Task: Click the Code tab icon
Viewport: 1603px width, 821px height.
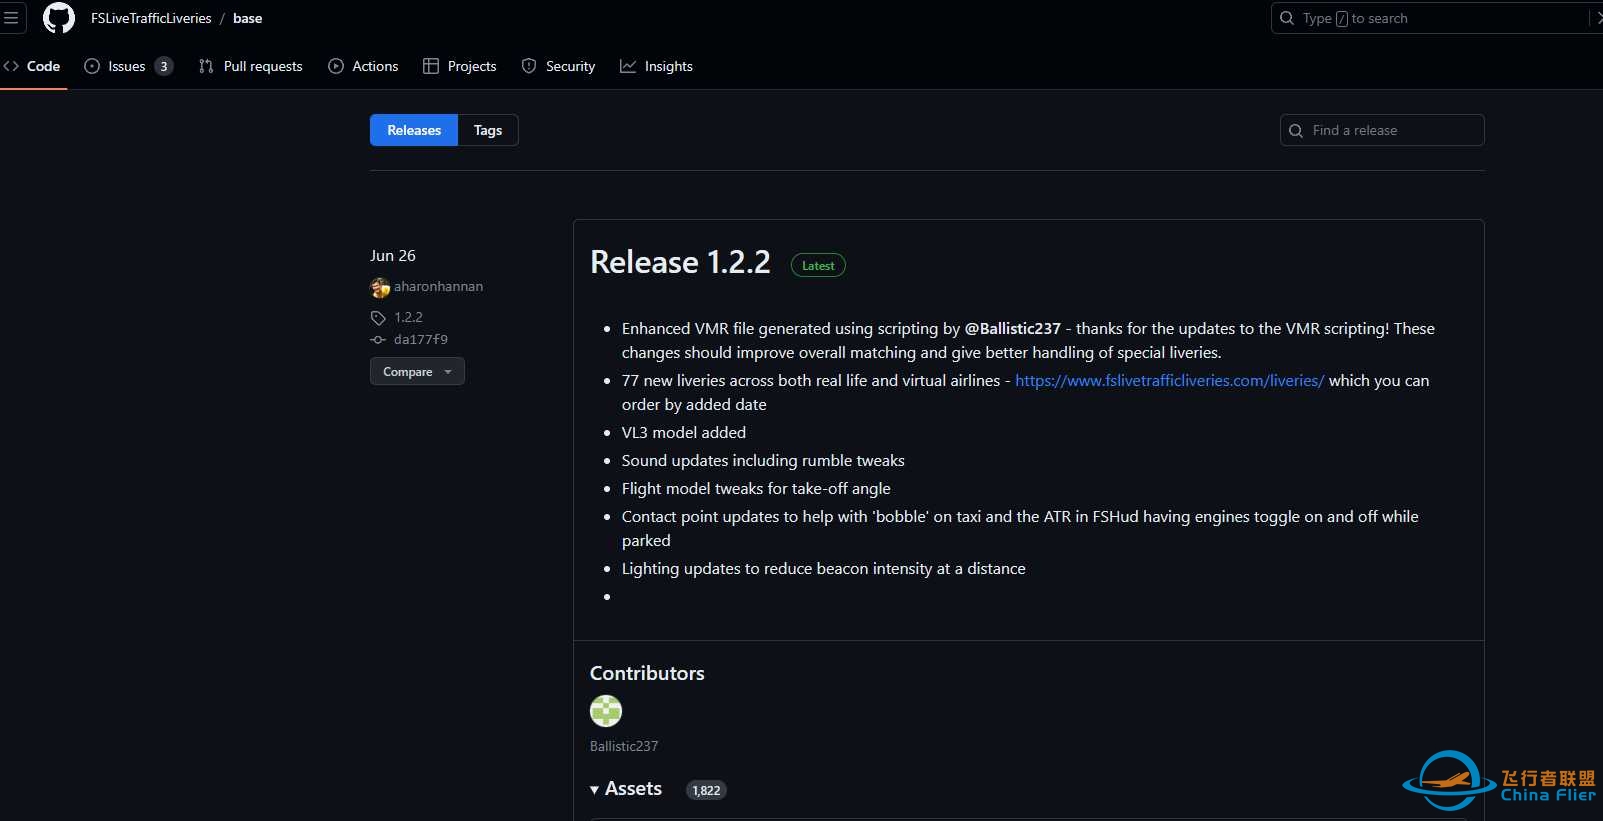Action: 12,66
